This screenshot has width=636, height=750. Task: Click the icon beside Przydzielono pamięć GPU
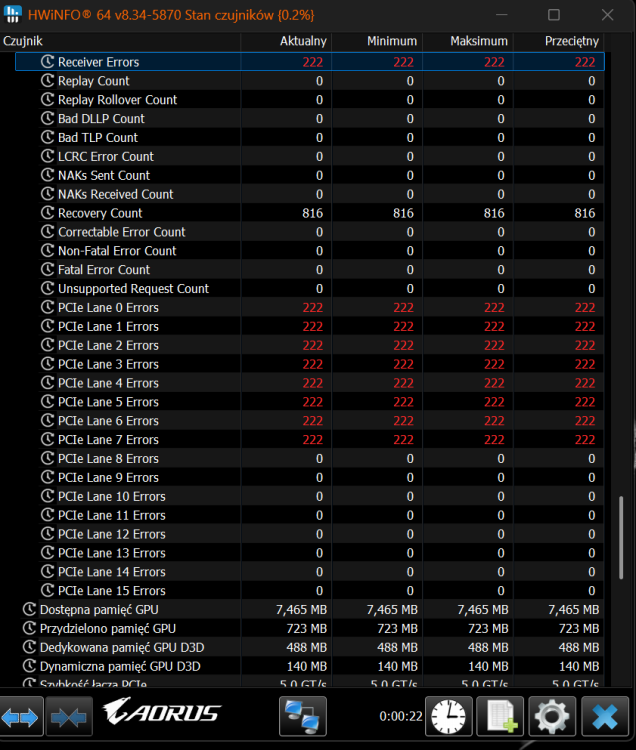click(29, 628)
